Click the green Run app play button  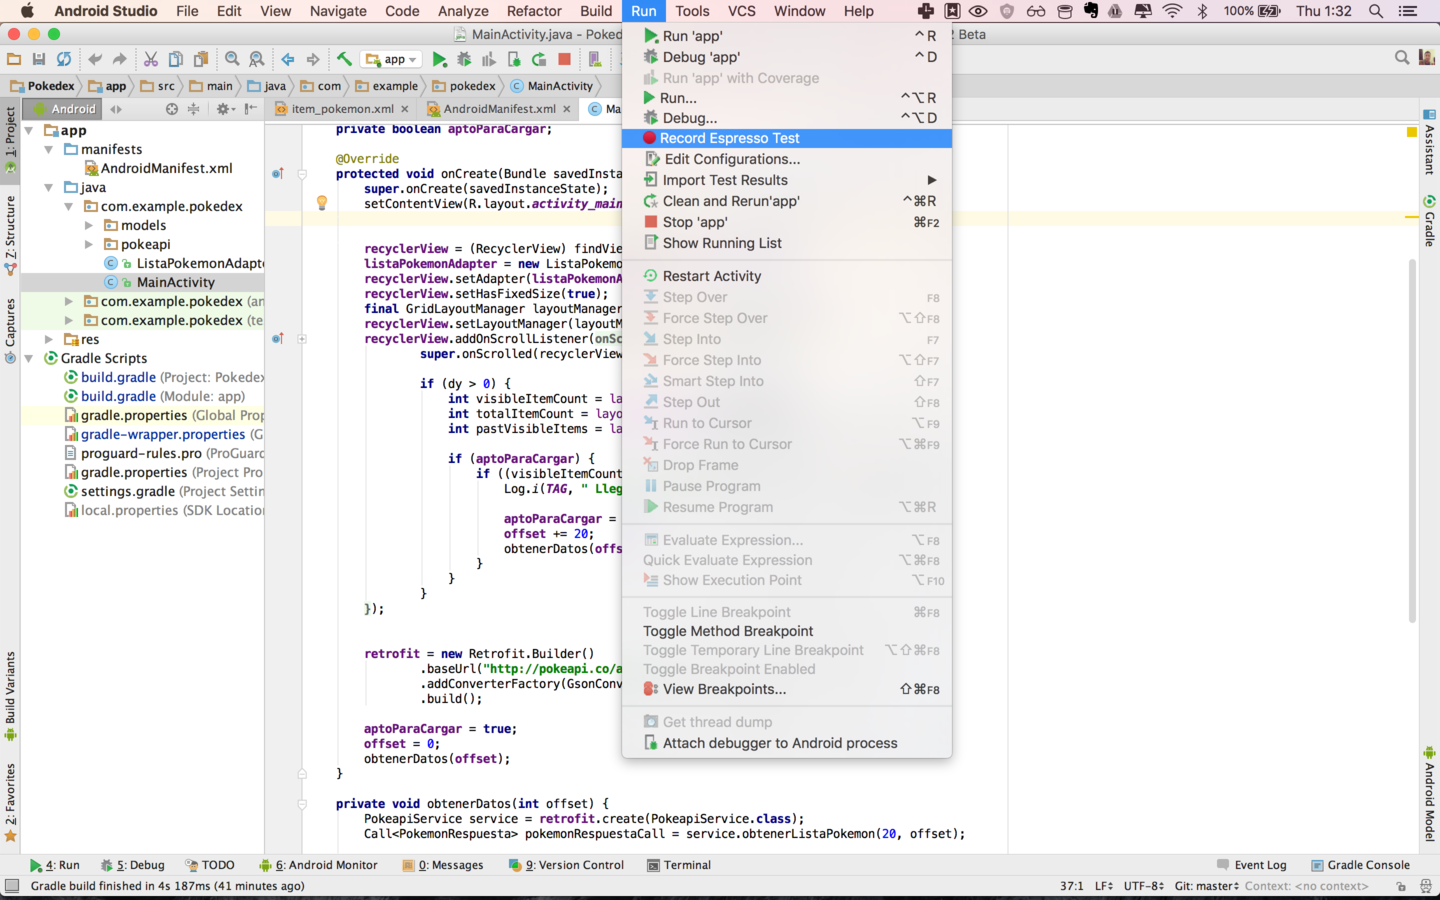click(x=439, y=59)
